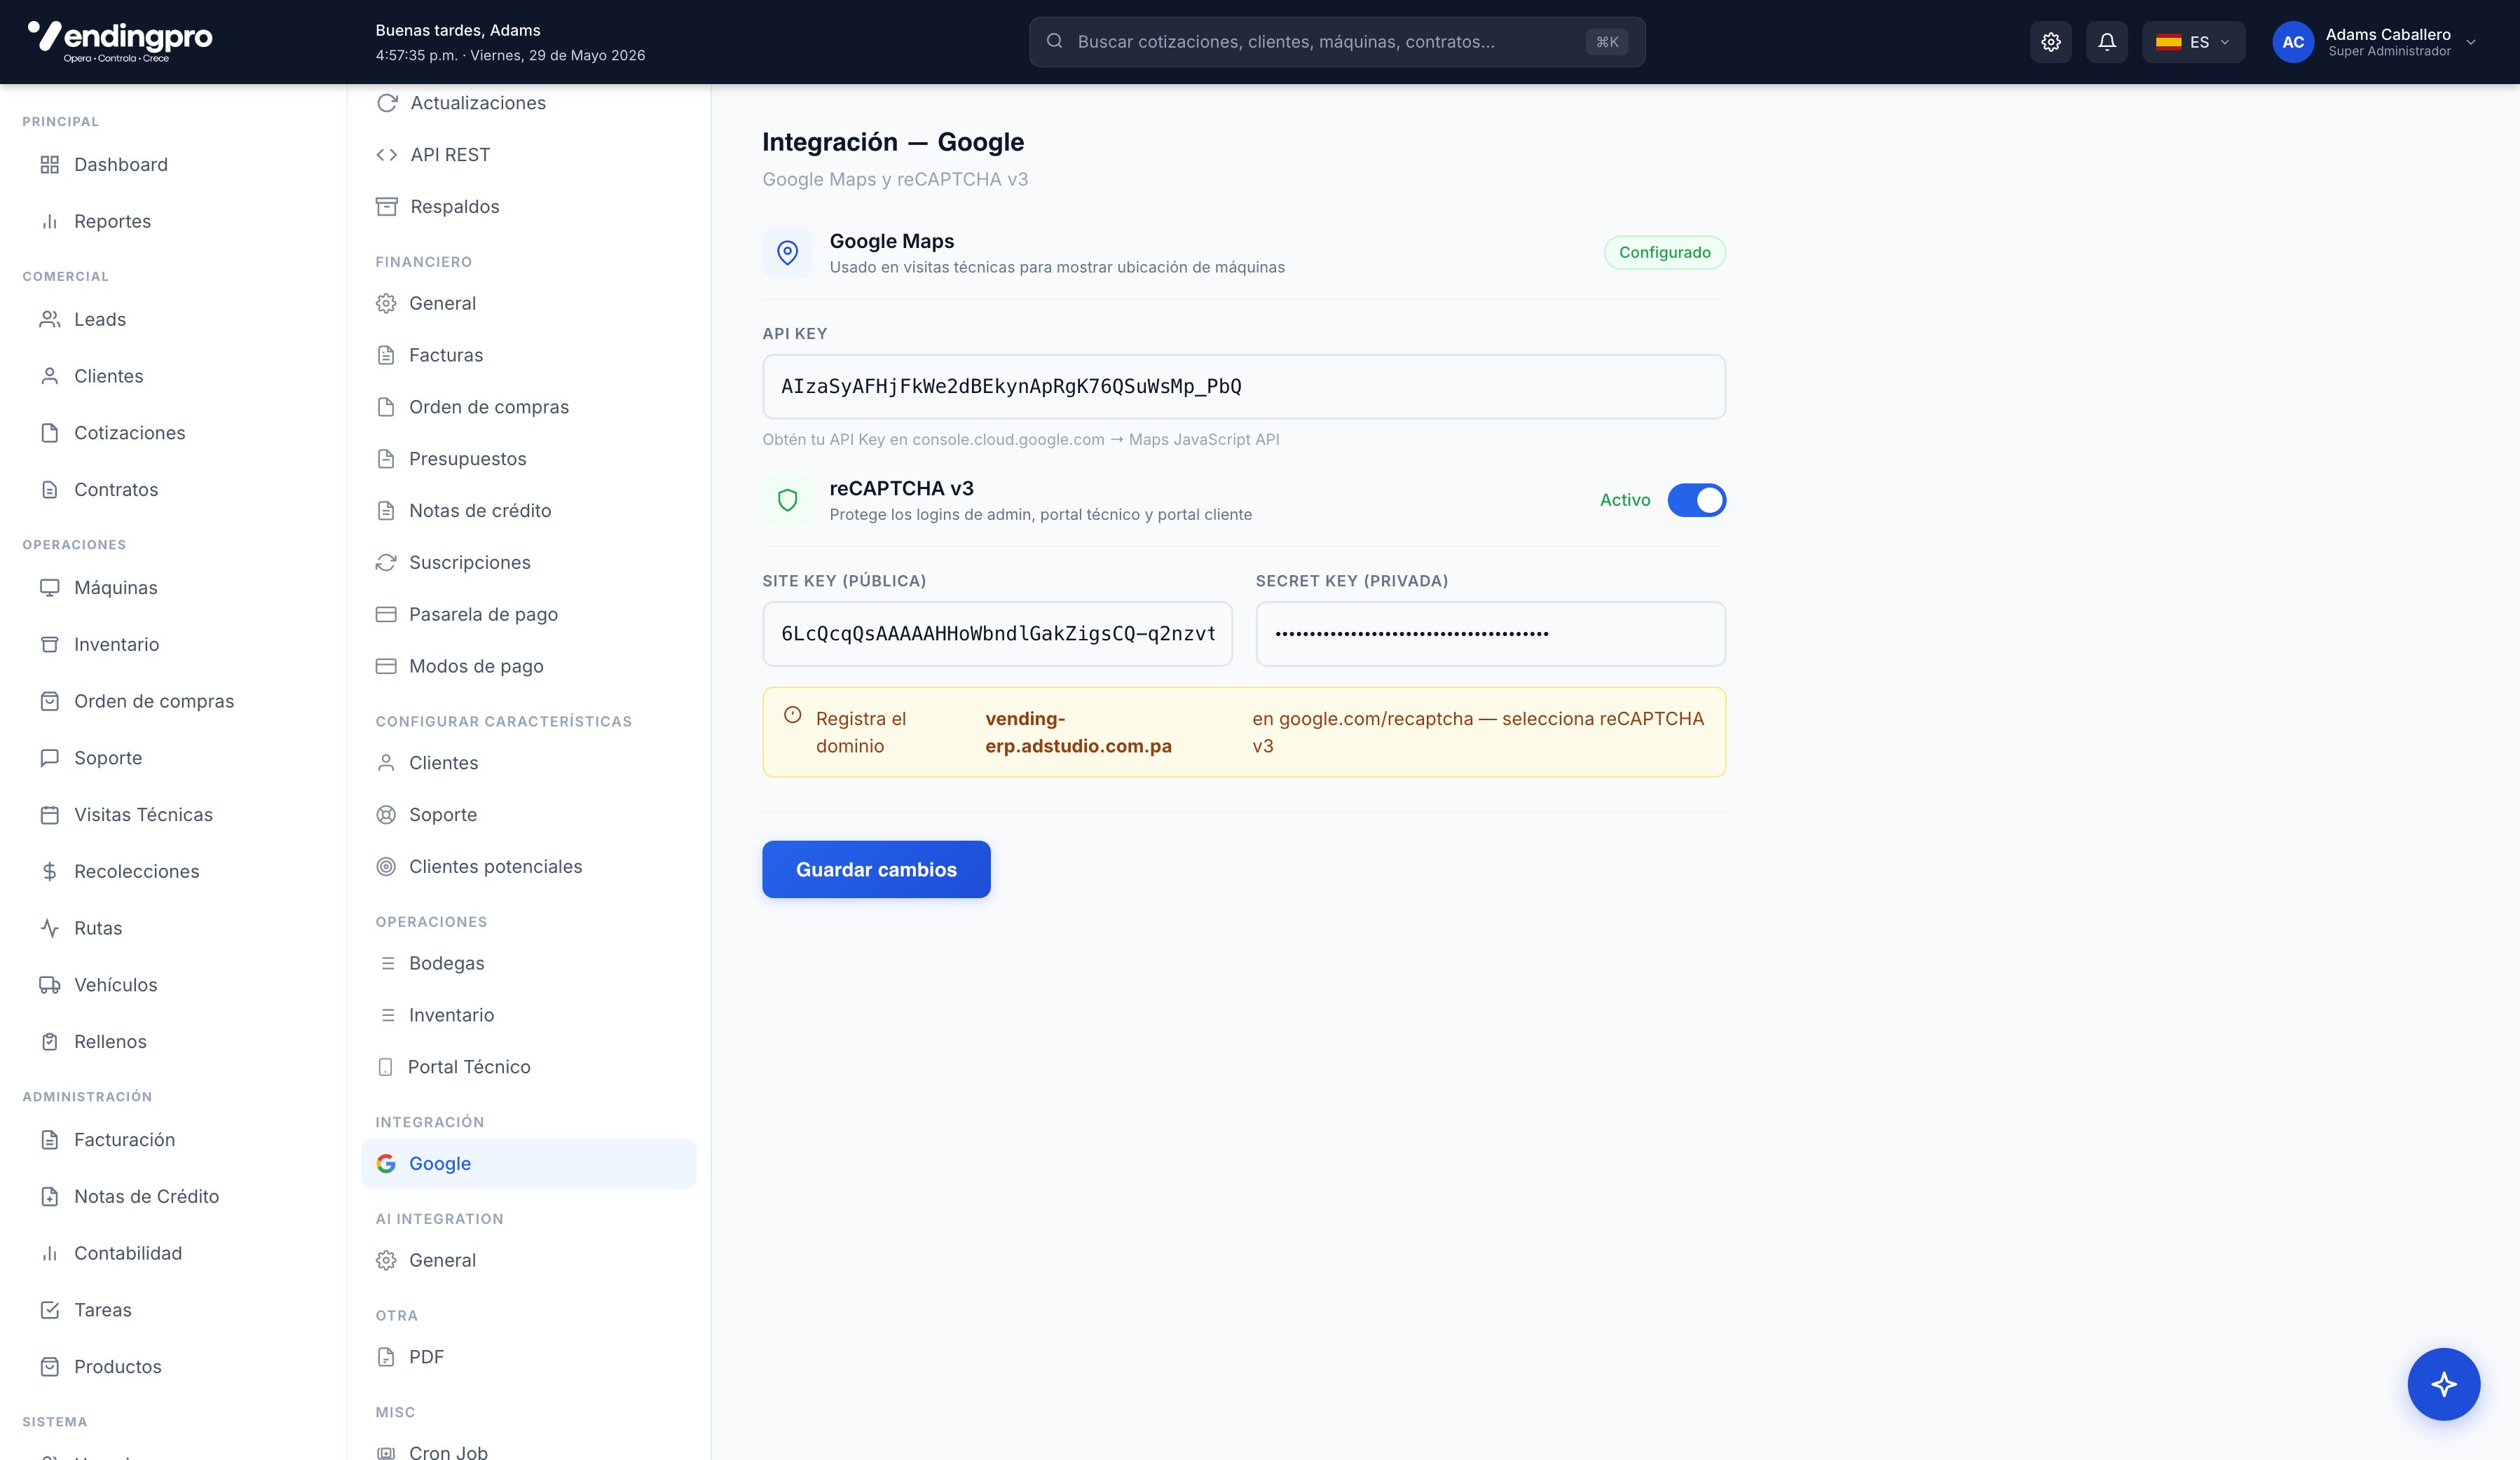Open the floating AI assistant sparkle button
2520x1460 pixels.
[x=2444, y=1384]
